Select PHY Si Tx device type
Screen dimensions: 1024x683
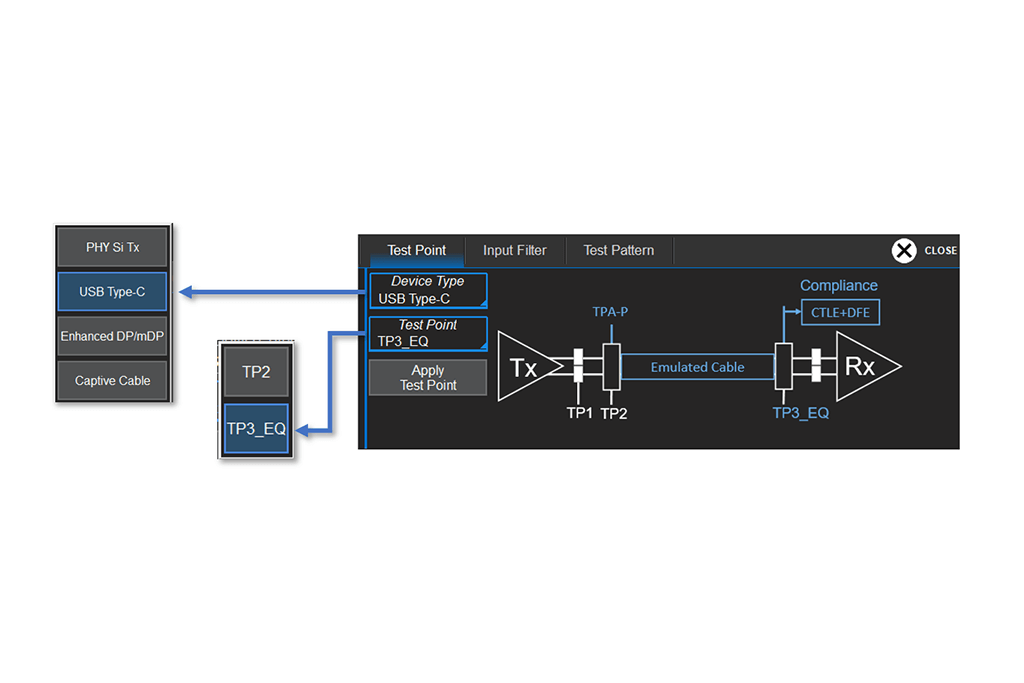pyautogui.click(x=112, y=247)
